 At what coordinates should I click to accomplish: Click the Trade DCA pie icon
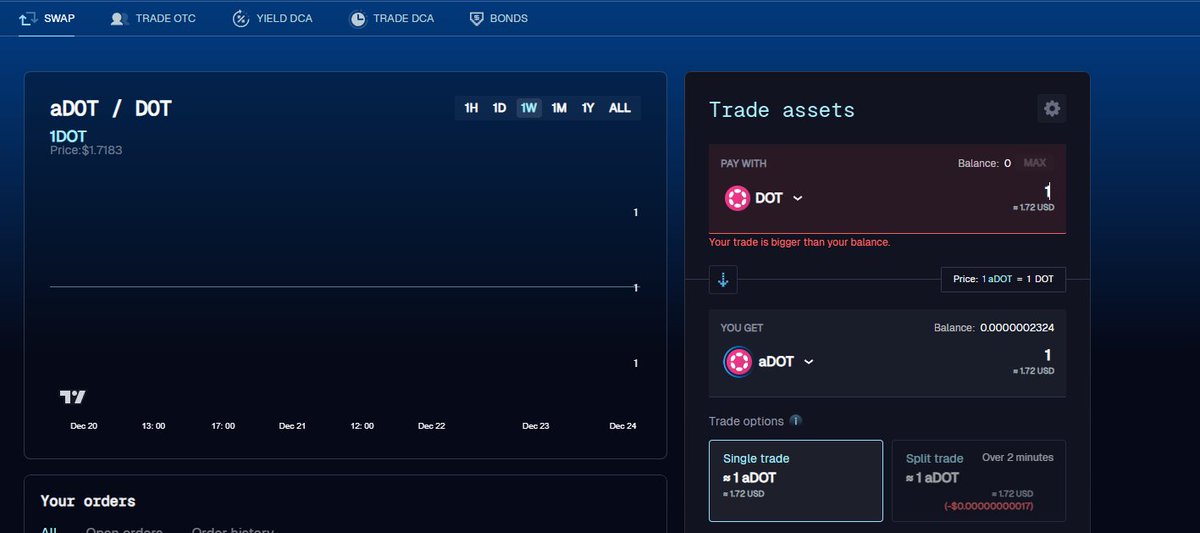click(x=358, y=19)
